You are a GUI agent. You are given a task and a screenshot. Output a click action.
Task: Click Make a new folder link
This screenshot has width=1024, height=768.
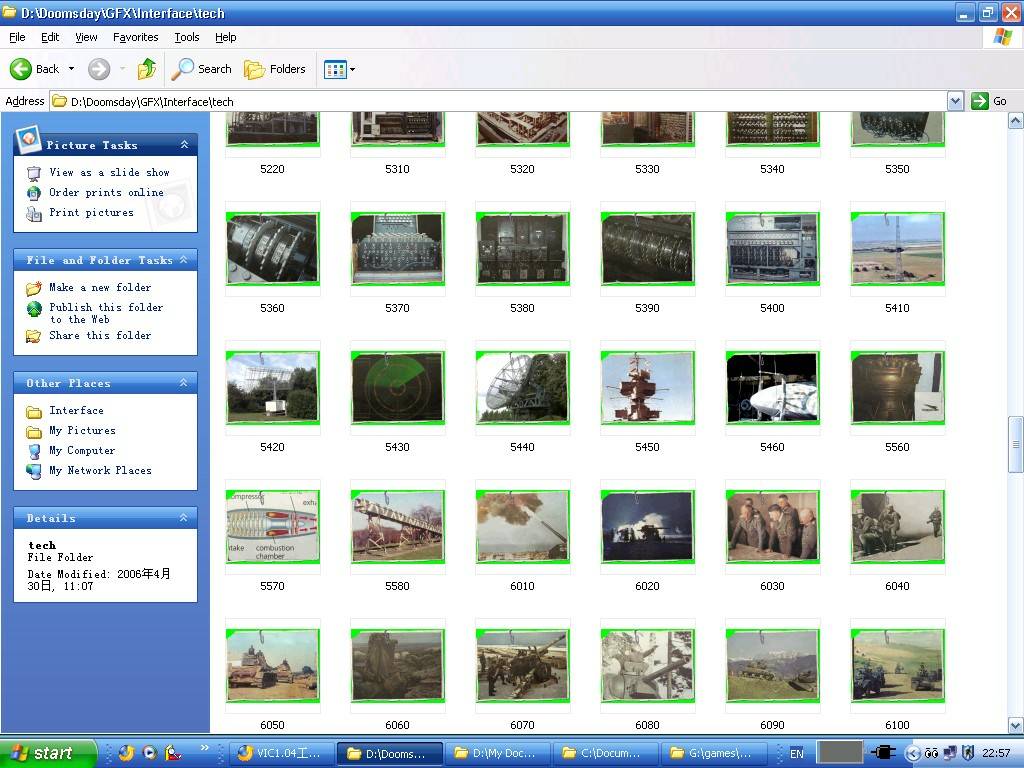(100, 287)
